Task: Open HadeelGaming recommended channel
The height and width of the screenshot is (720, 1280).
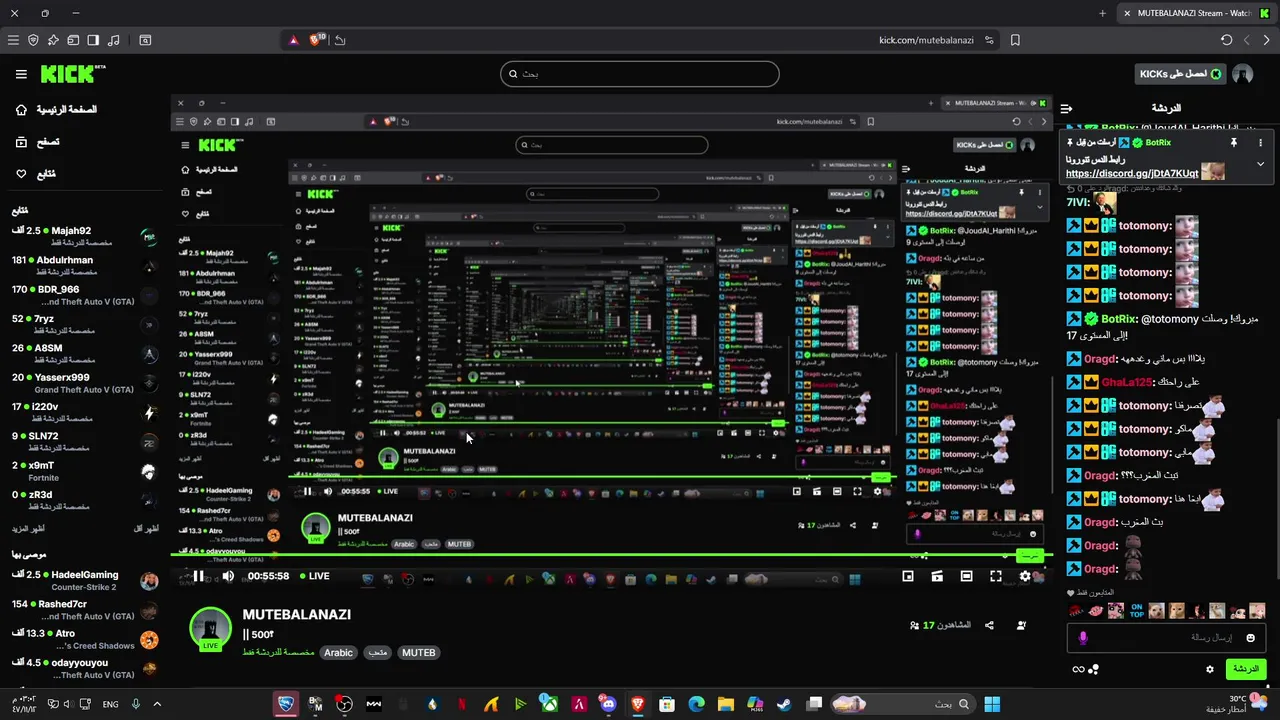Action: [85, 580]
